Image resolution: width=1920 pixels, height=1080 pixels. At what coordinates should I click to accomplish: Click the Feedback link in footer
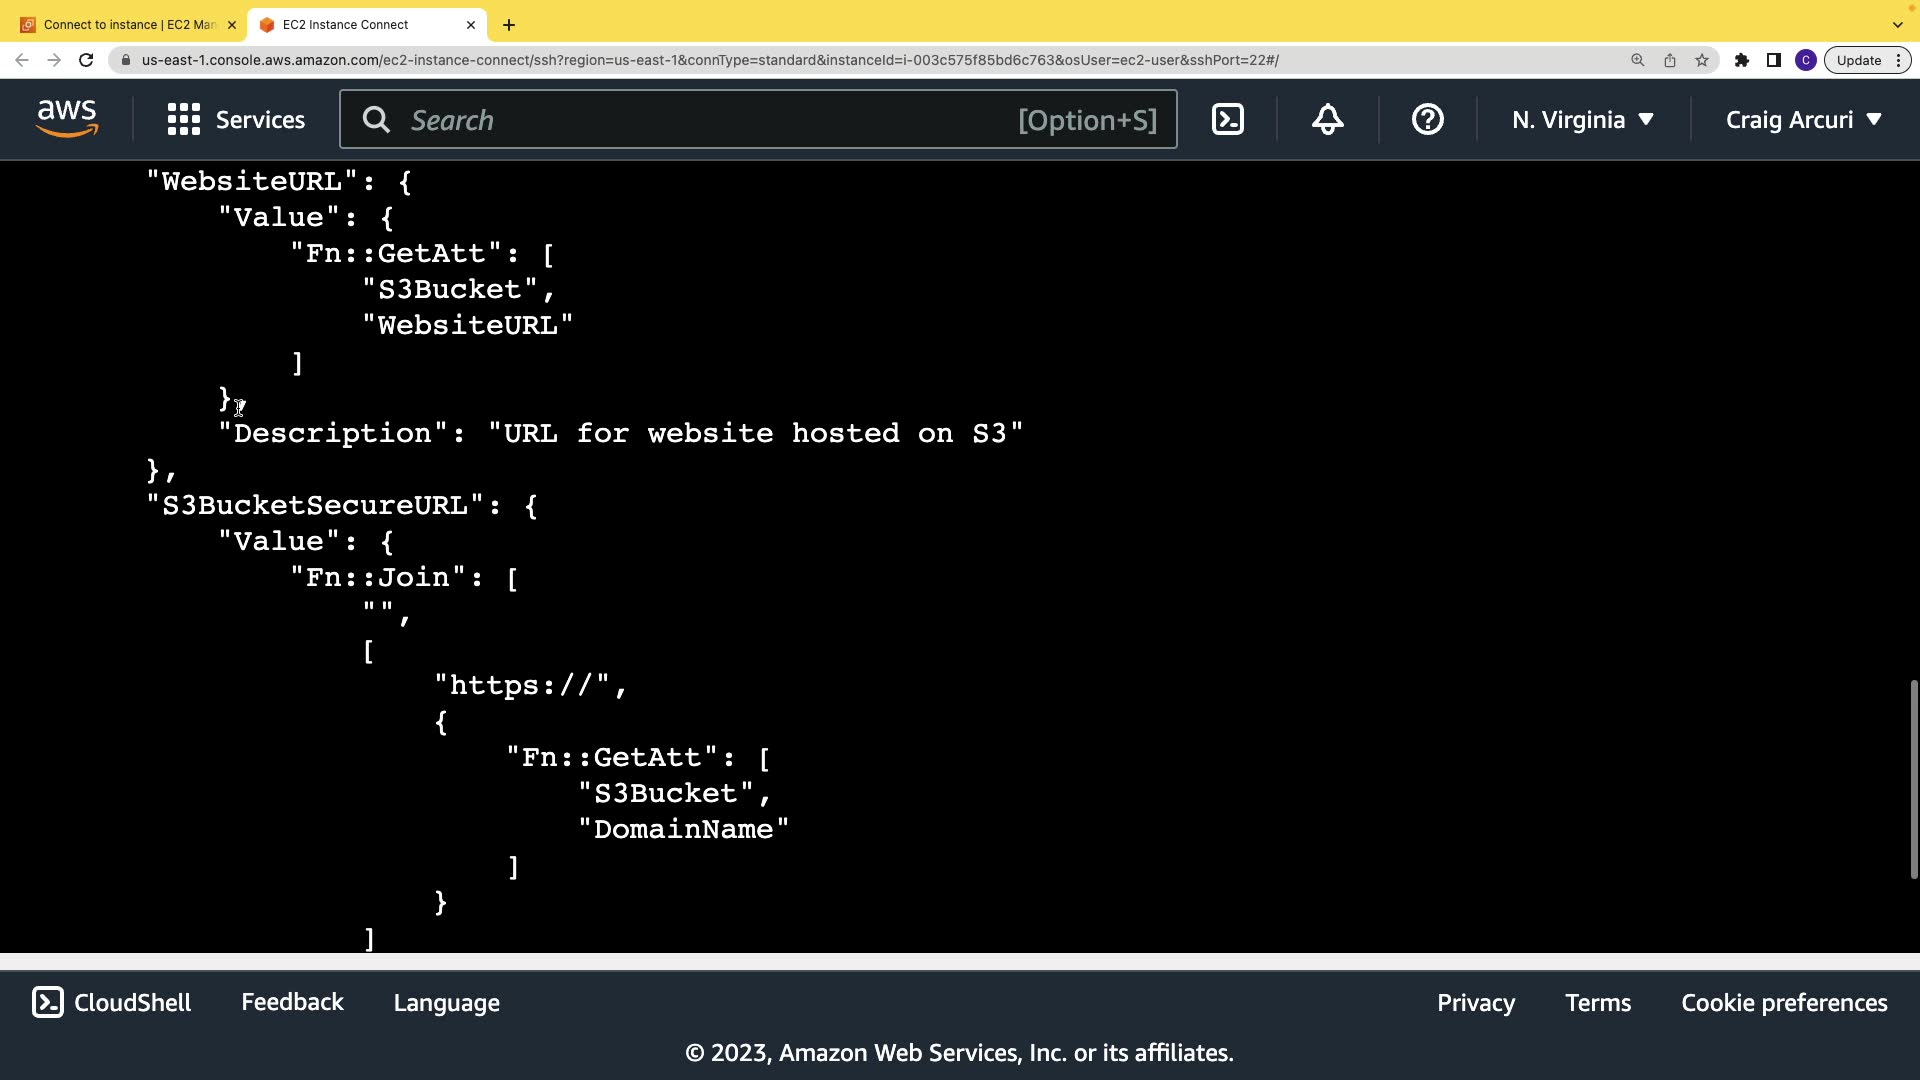click(292, 1002)
